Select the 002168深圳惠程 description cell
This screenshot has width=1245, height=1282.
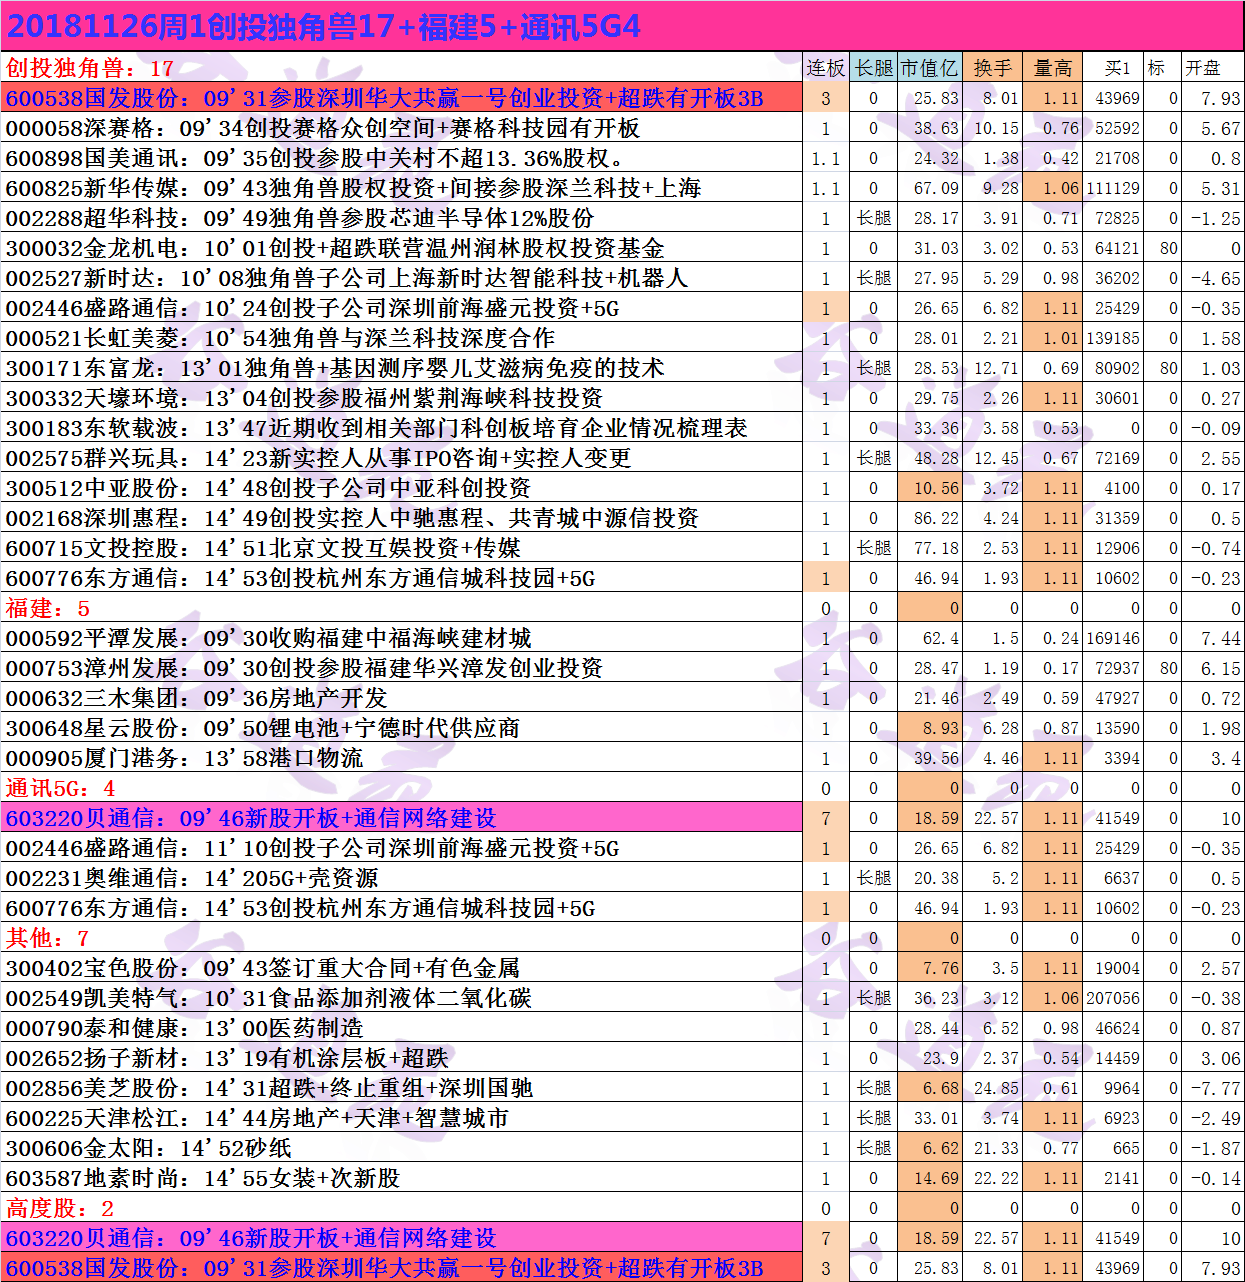402,518
